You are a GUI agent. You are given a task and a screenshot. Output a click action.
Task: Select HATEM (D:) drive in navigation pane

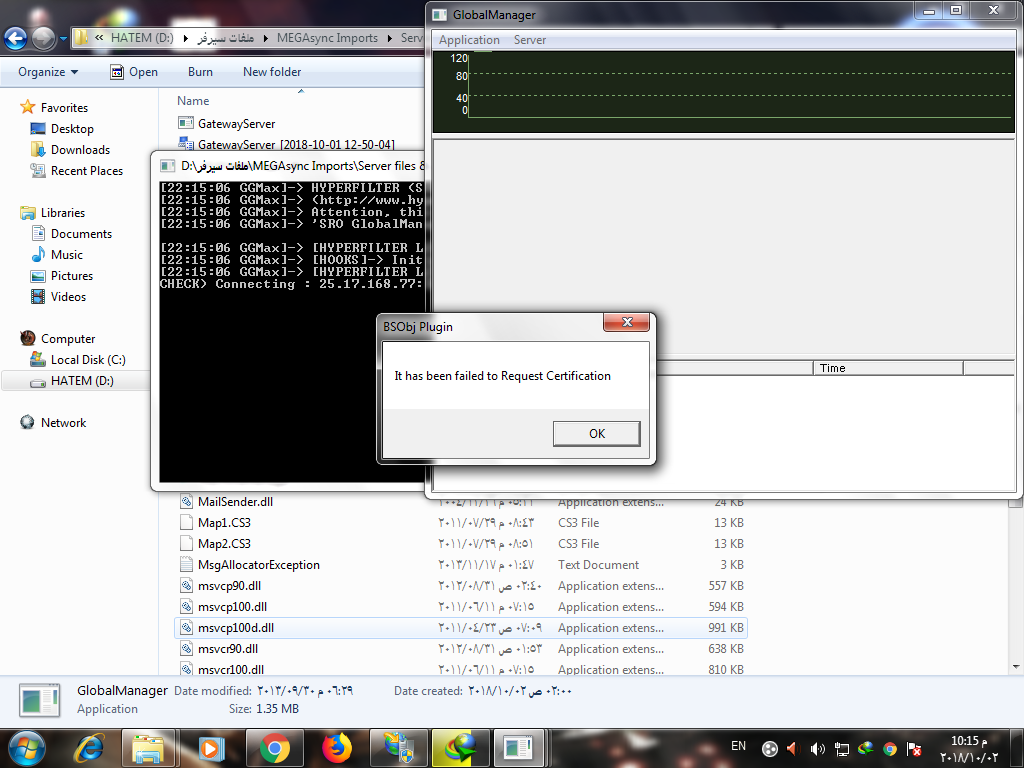point(82,381)
